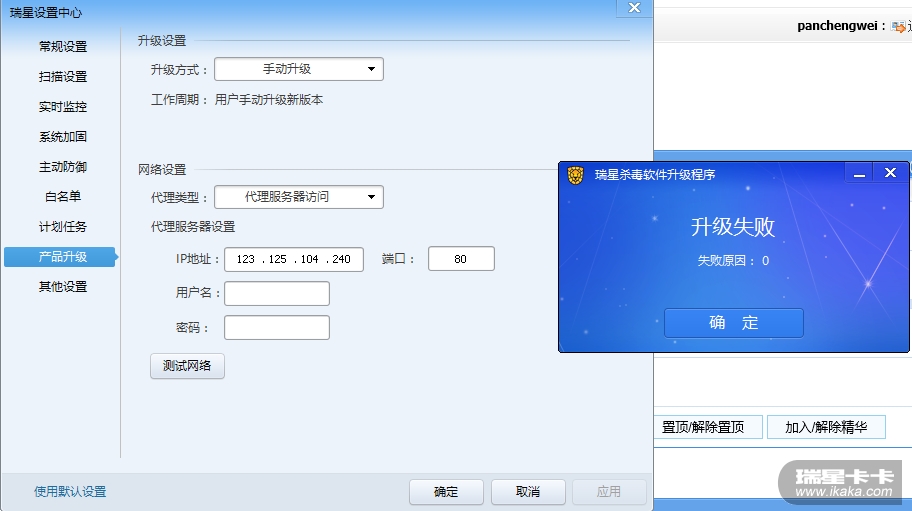Open 其他设置 page
The height and width of the screenshot is (511, 912).
pos(63,287)
